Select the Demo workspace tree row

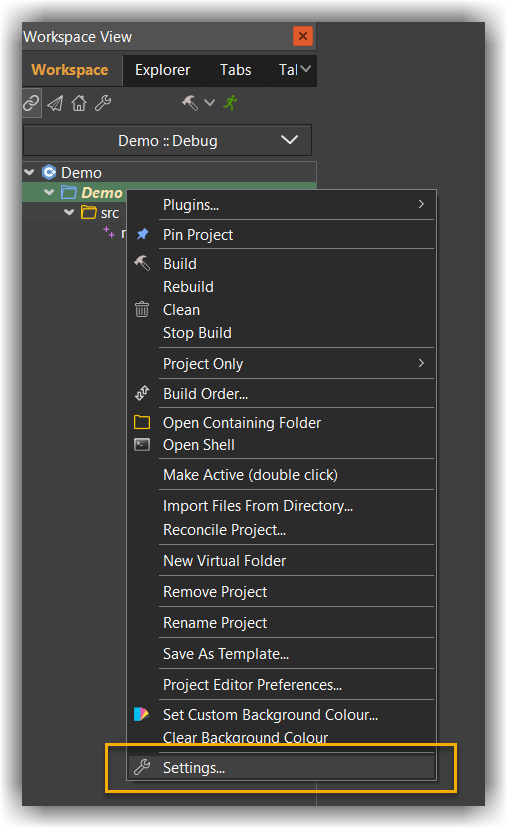pos(169,172)
